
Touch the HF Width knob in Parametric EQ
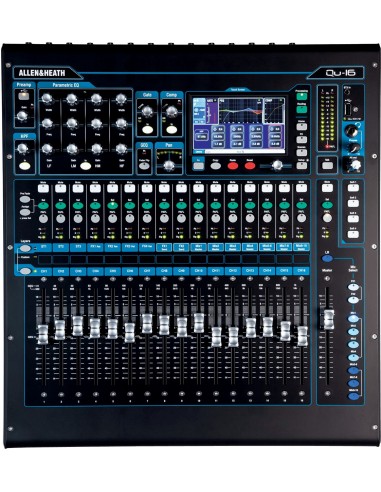(x=121, y=99)
